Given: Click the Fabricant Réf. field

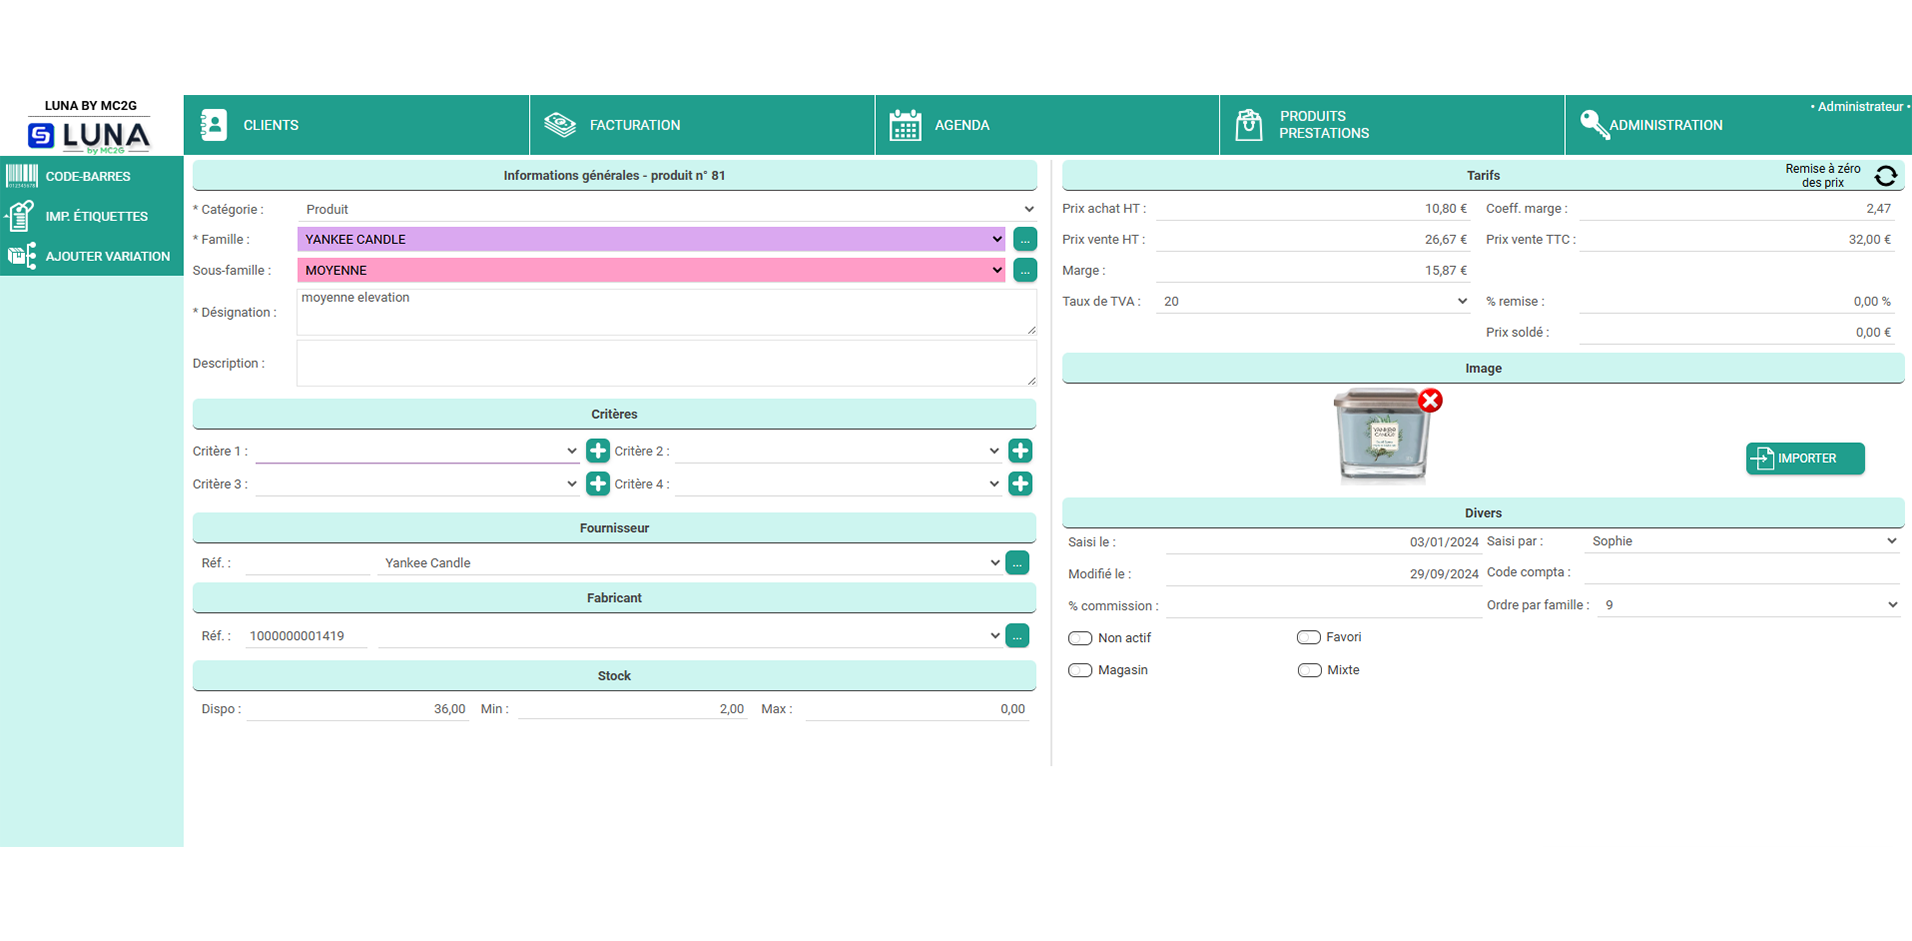Looking at the screenshot, I should [x=307, y=636].
